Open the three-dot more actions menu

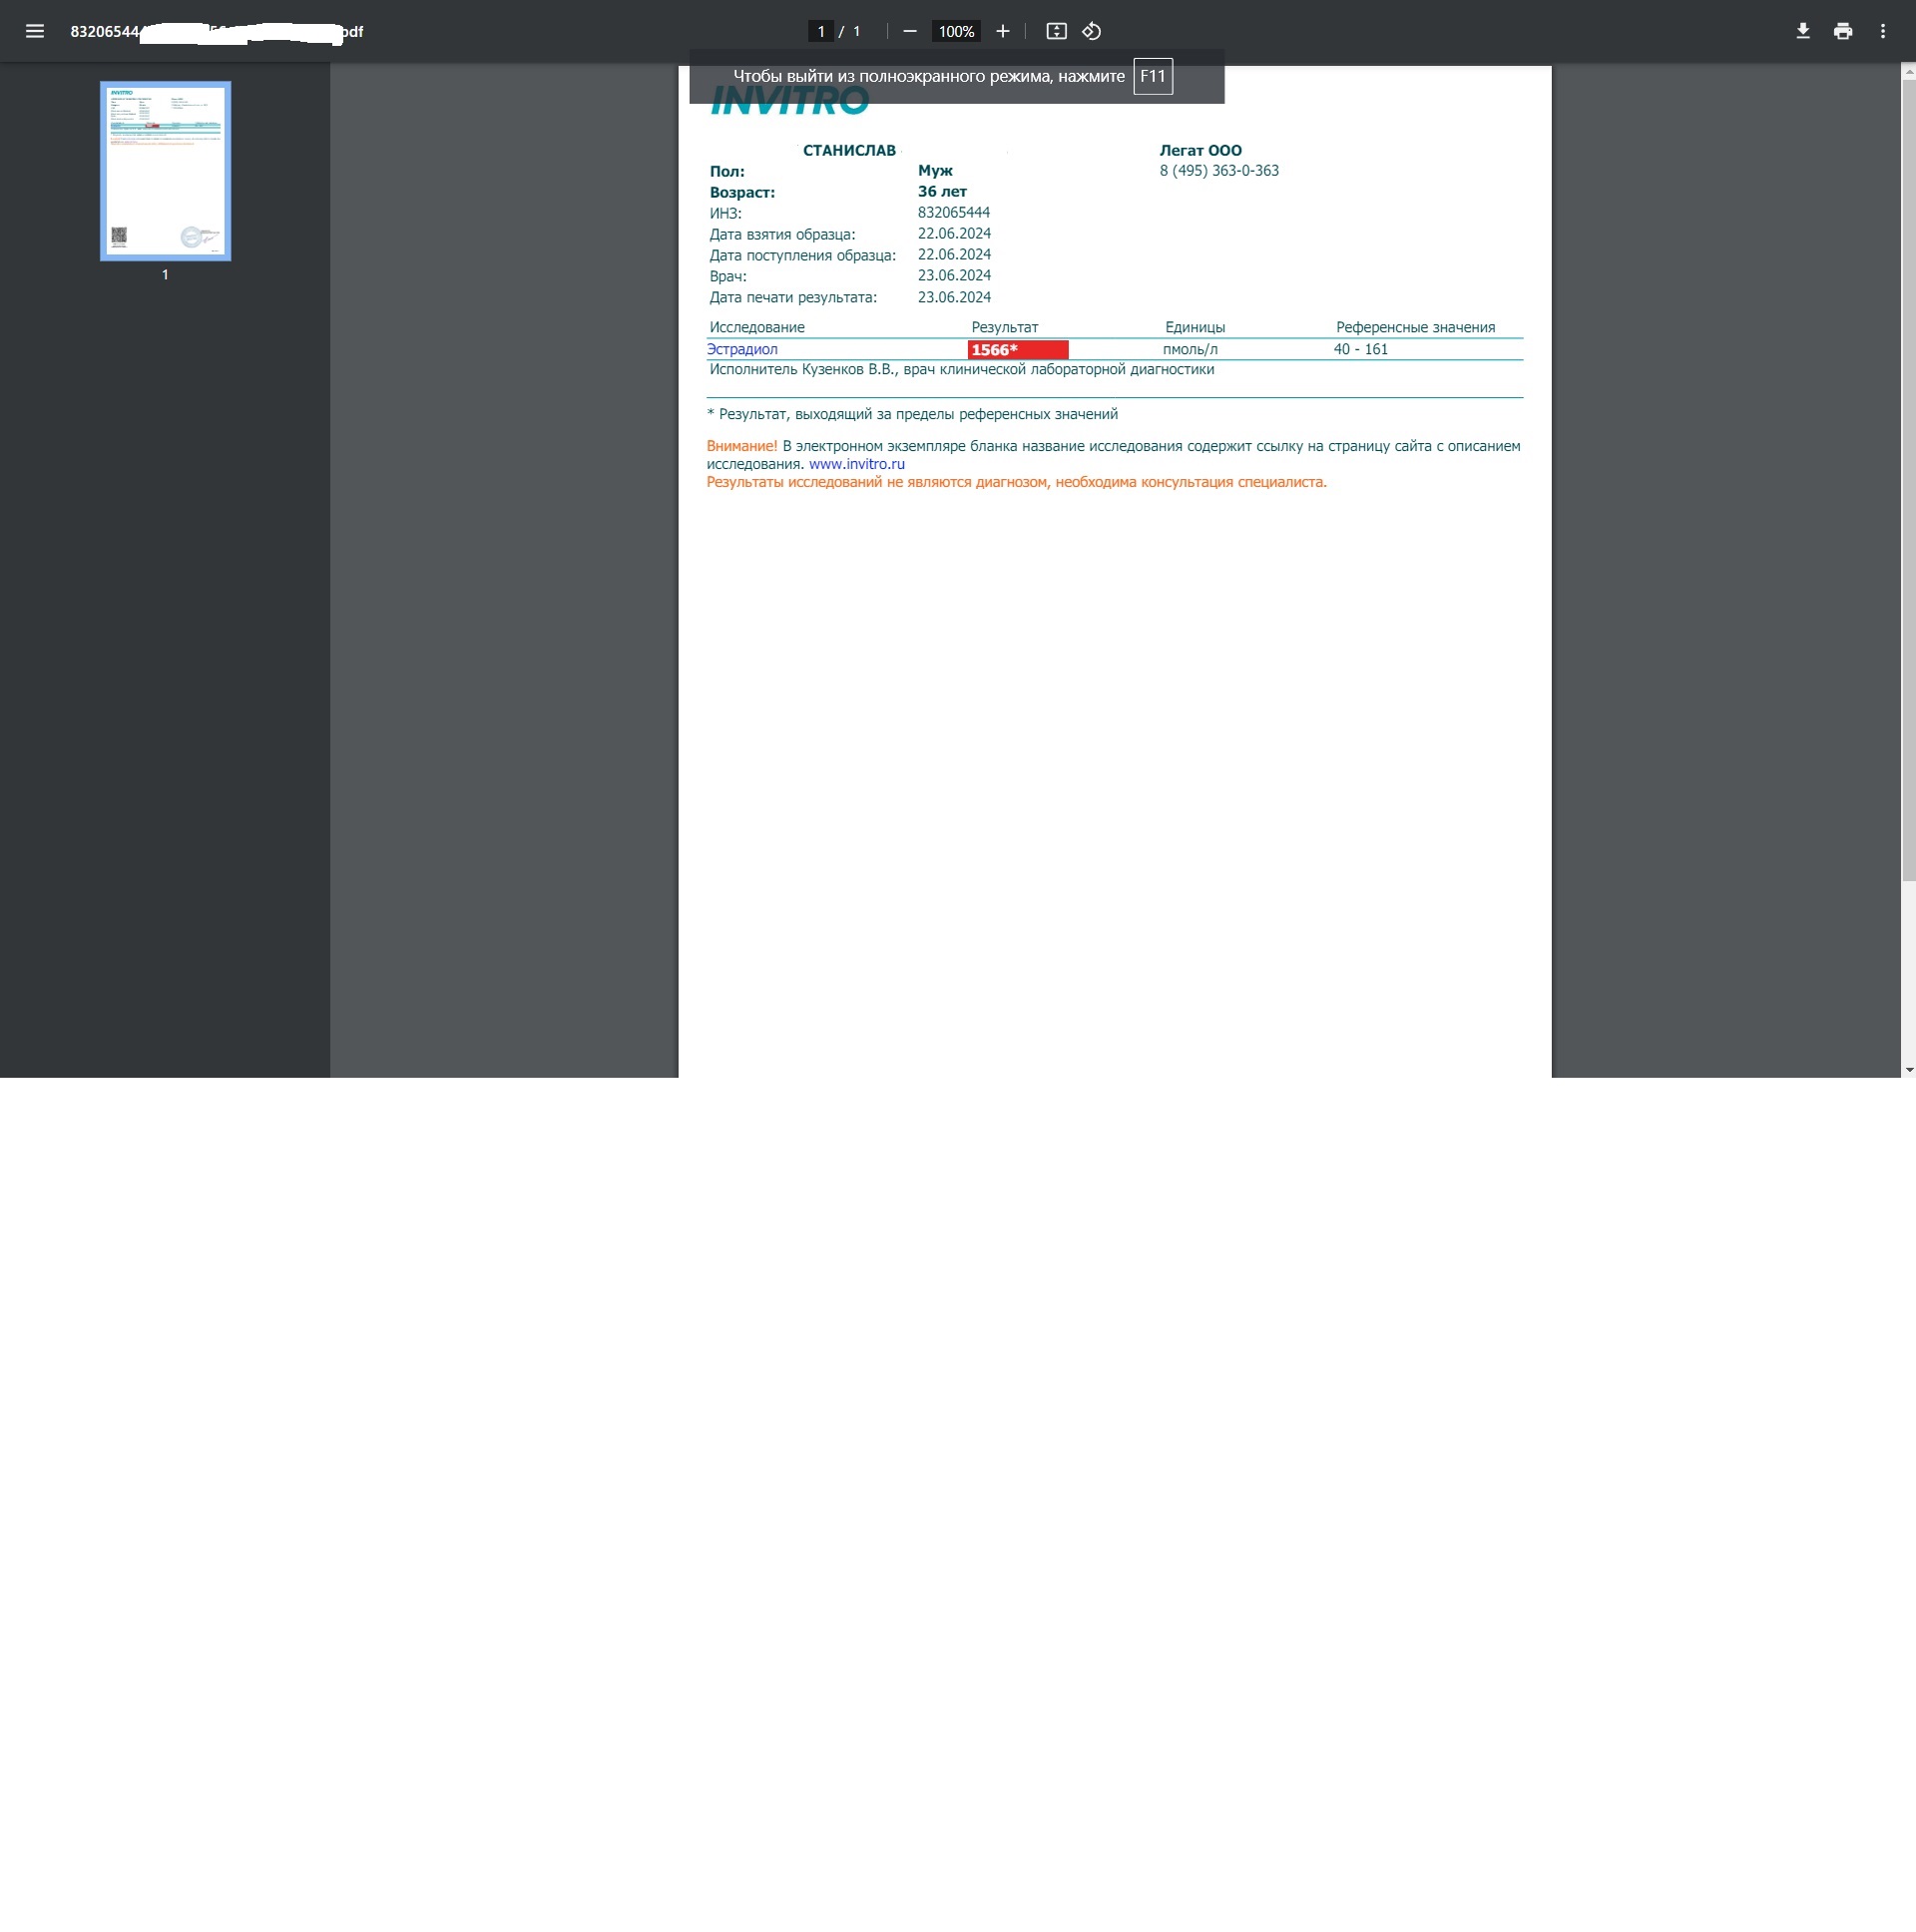pyautogui.click(x=1882, y=31)
